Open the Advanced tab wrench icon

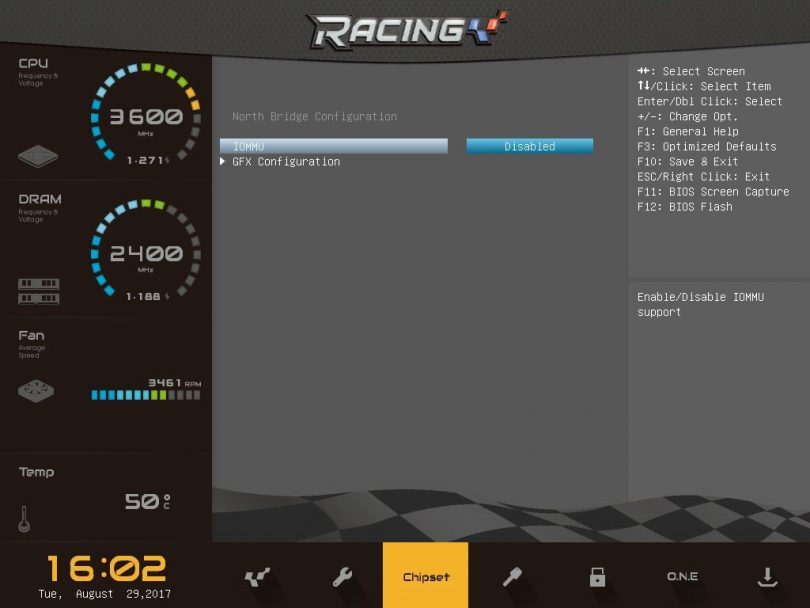(x=342, y=577)
